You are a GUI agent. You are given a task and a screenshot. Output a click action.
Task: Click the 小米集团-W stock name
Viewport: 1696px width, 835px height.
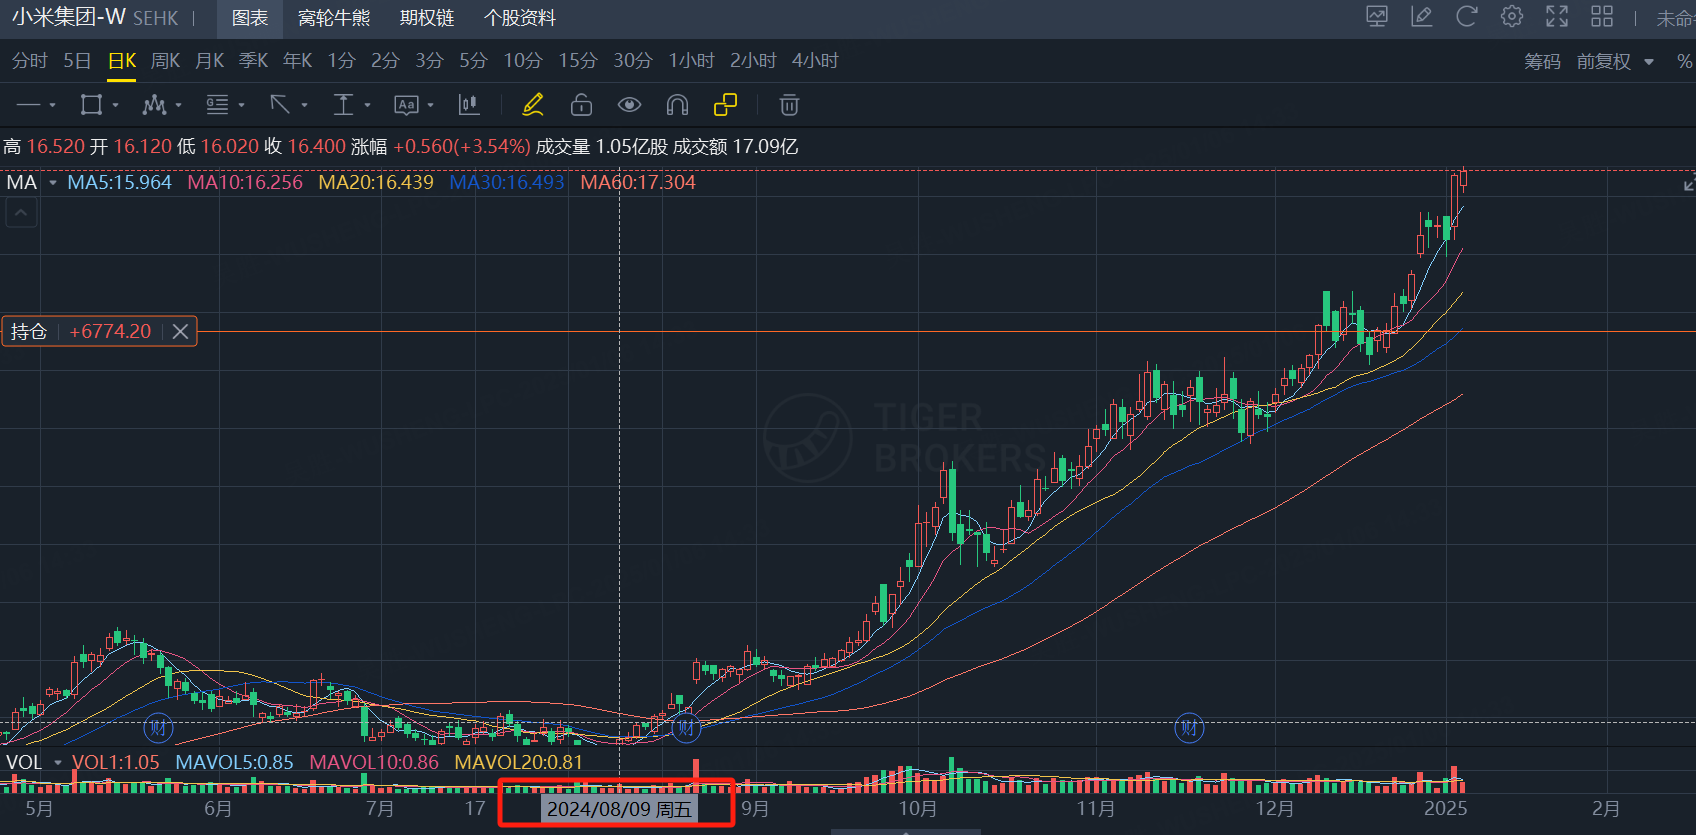click(x=69, y=17)
